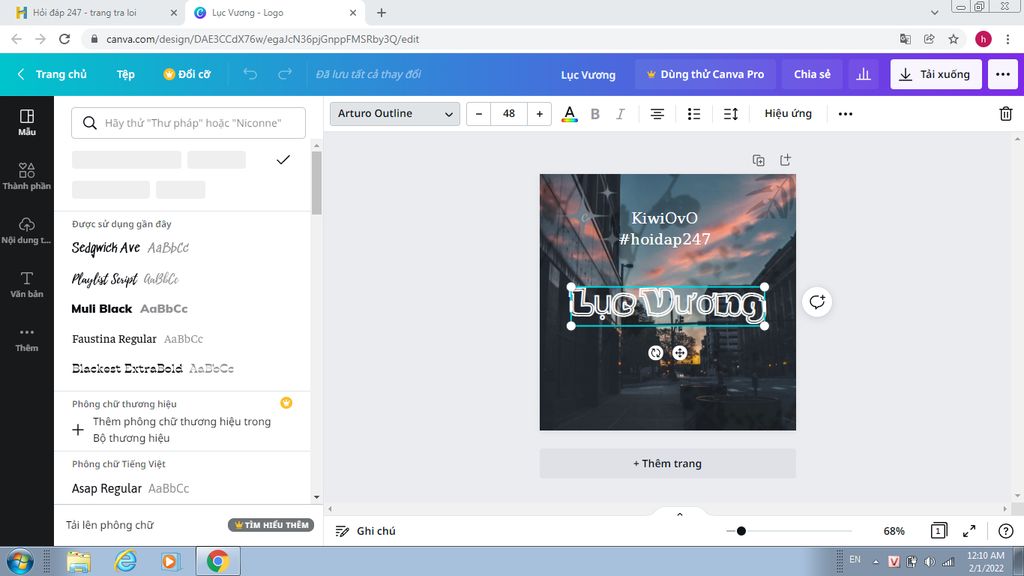1024x576 pixels.
Task: Open the help question mark button
Action: point(1006,531)
